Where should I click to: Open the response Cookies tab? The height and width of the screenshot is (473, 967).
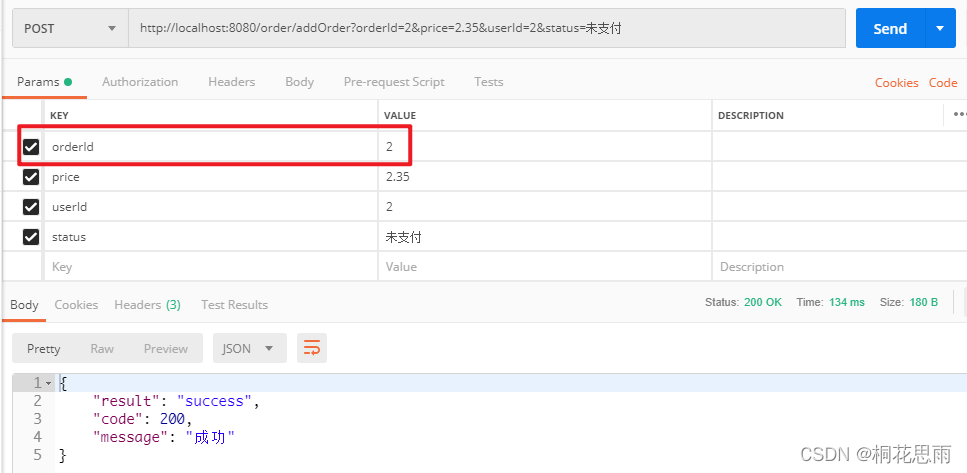click(x=76, y=305)
